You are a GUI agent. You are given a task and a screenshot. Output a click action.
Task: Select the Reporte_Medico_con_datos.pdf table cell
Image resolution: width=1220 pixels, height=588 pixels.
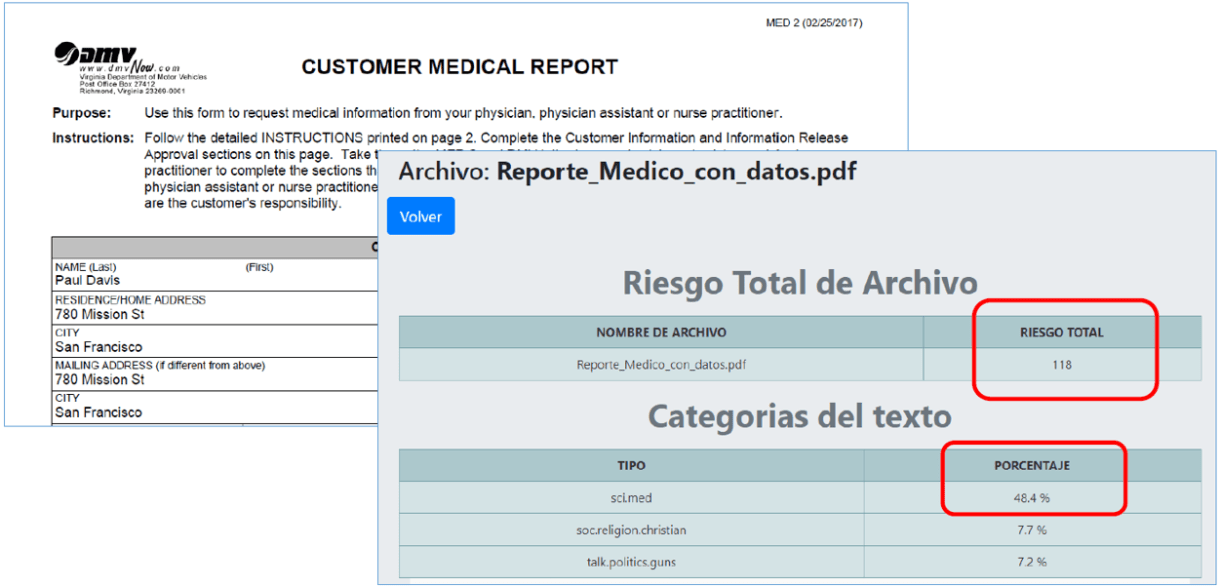click(661, 365)
